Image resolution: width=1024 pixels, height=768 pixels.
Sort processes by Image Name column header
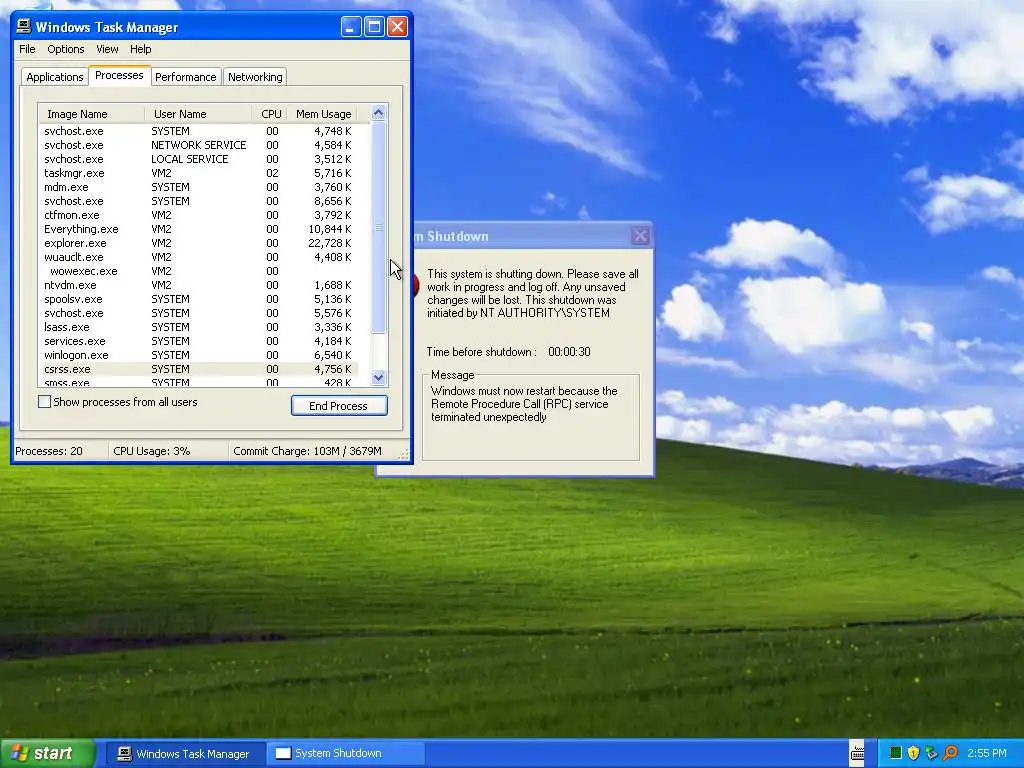91,114
